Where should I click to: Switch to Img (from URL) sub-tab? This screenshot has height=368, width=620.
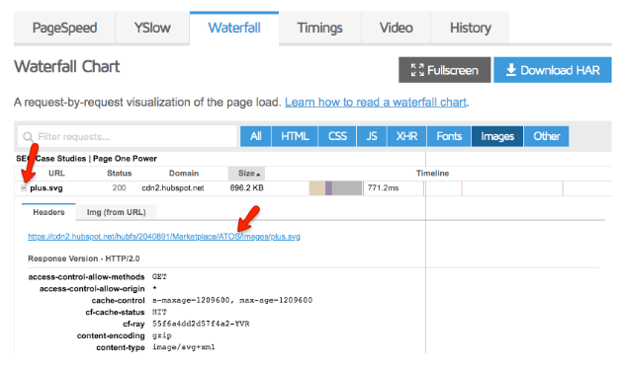[x=116, y=212]
